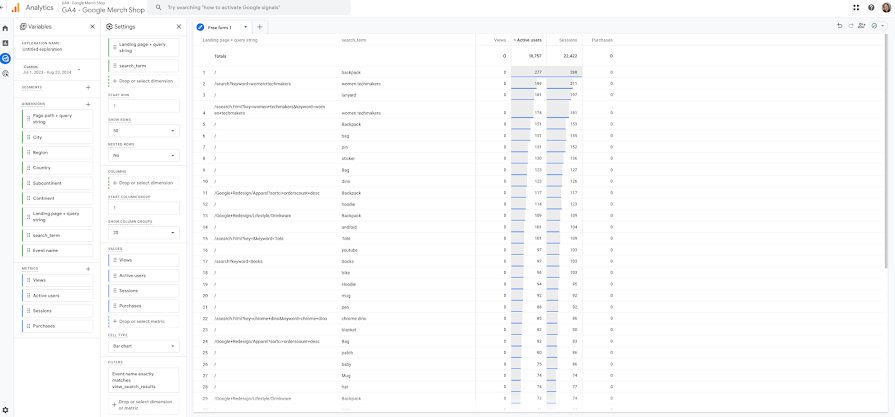Image resolution: width=895 pixels, height=417 pixels.
Task: Click the Sessions value chip in Settings
Action: pyautogui.click(x=144, y=291)
